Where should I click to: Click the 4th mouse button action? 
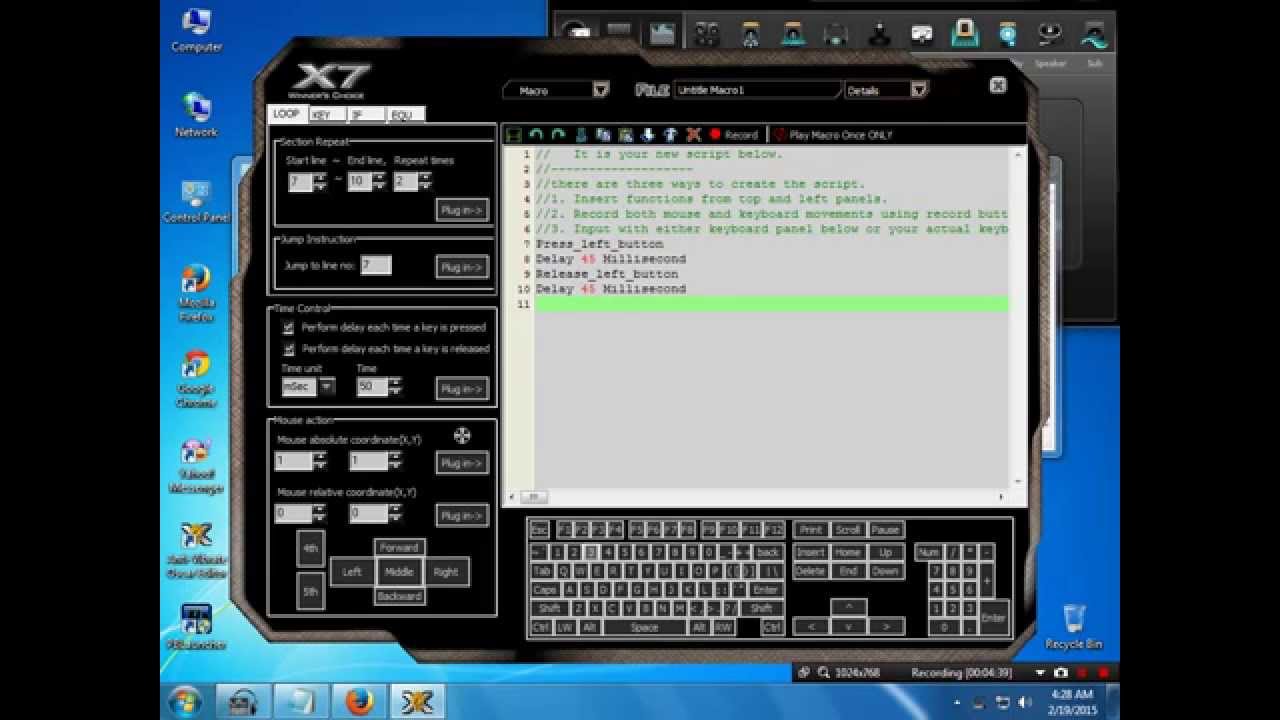(311, 548)
